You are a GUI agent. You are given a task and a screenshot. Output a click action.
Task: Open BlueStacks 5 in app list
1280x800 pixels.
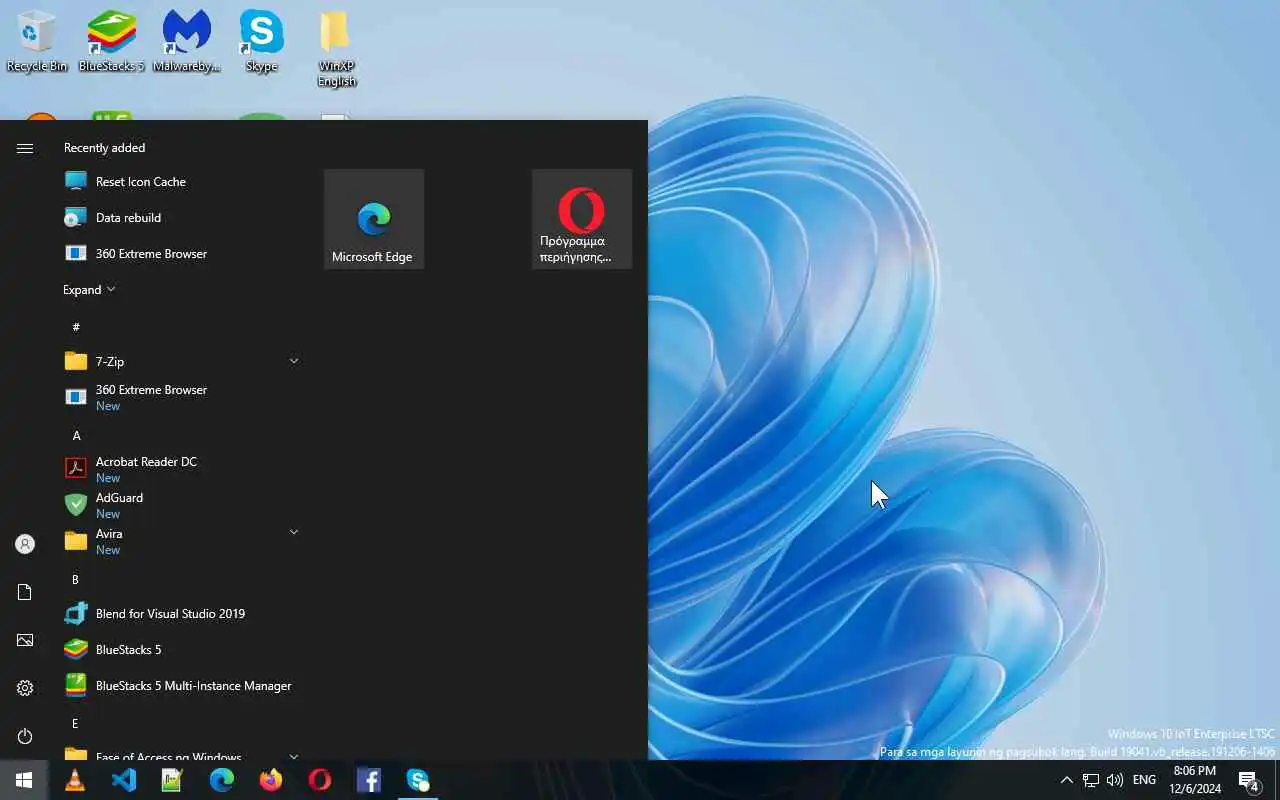click(180, 650)
